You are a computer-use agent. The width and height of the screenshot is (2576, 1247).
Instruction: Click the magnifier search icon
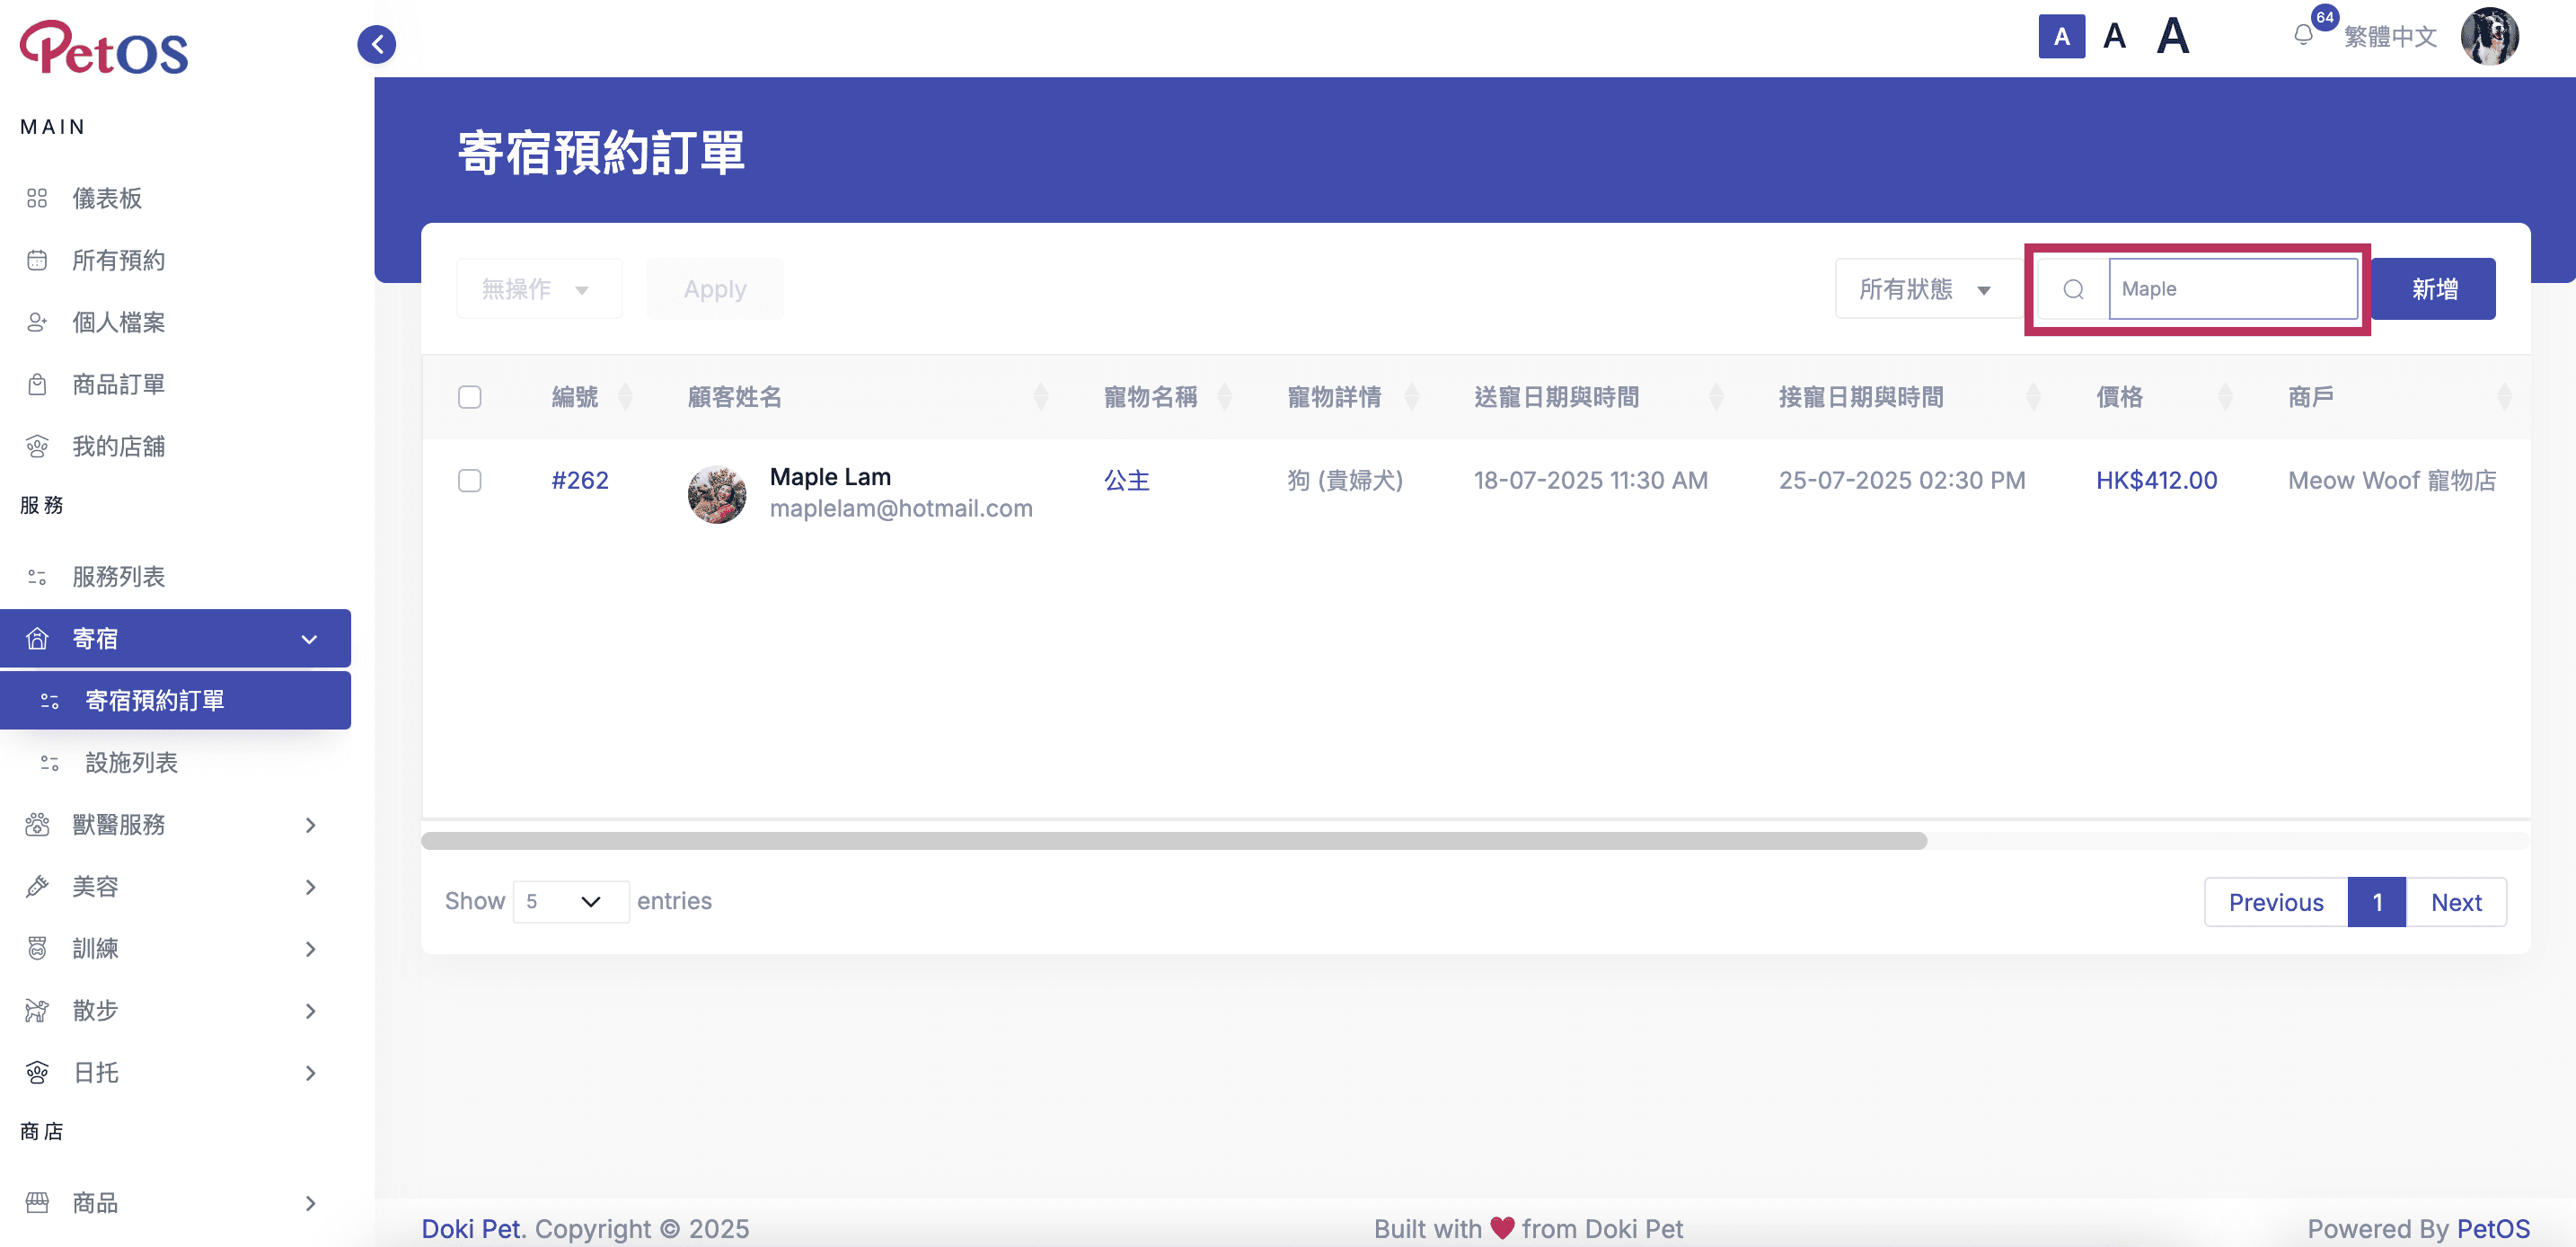click(2073, 289)
